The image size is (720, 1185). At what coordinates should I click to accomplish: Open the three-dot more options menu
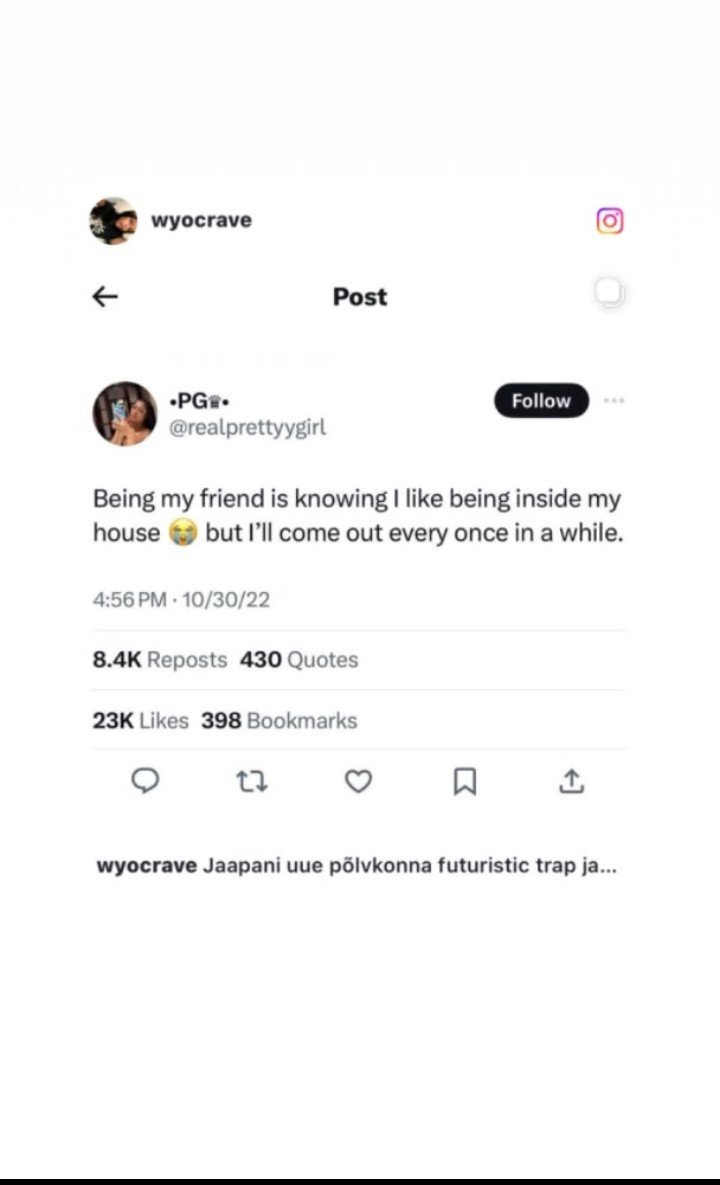614,401
